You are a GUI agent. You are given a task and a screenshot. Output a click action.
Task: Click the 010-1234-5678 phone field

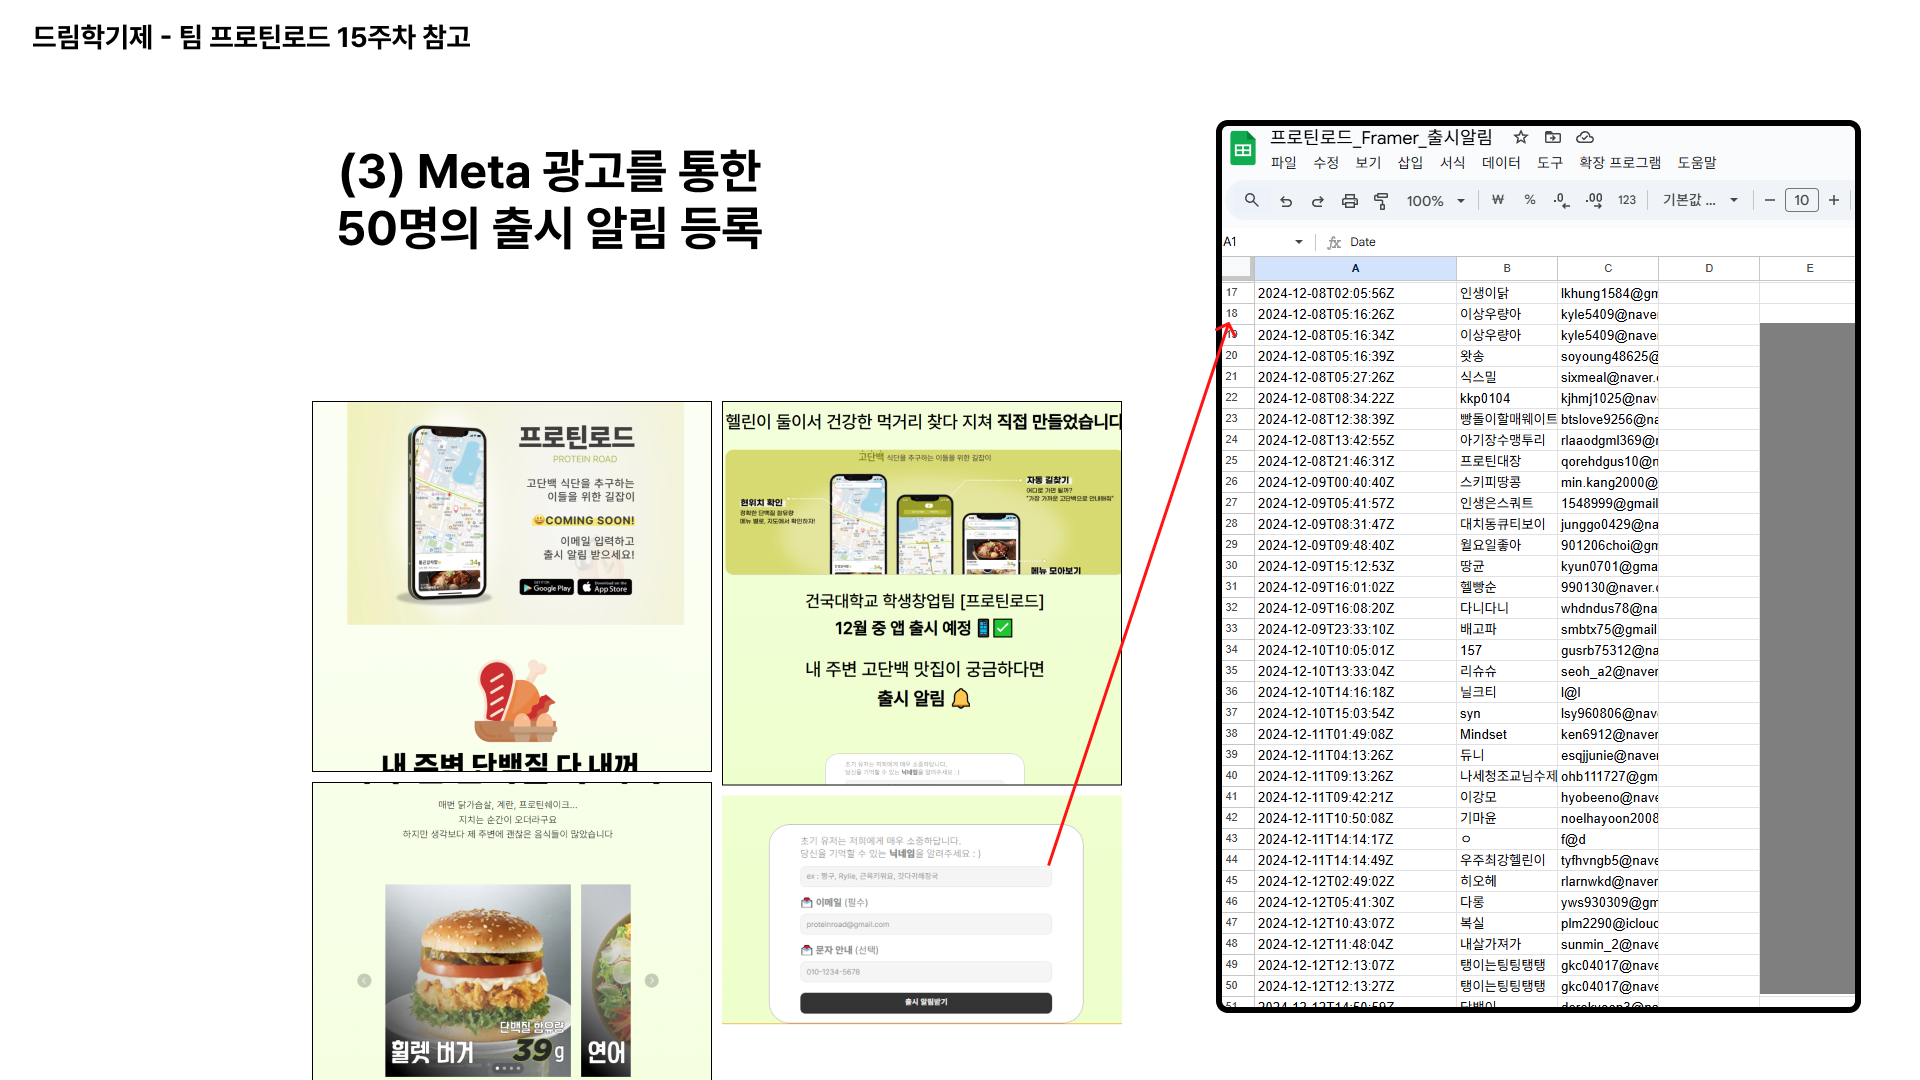click(926, 972)
